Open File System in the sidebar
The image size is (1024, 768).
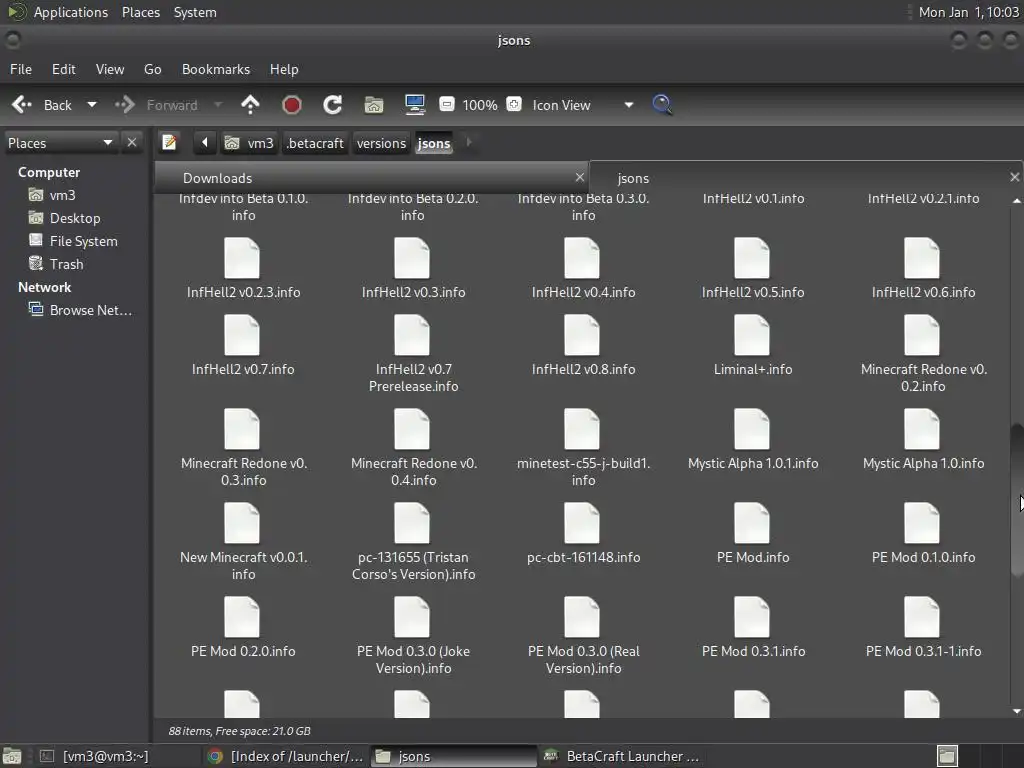coord(73,241)
